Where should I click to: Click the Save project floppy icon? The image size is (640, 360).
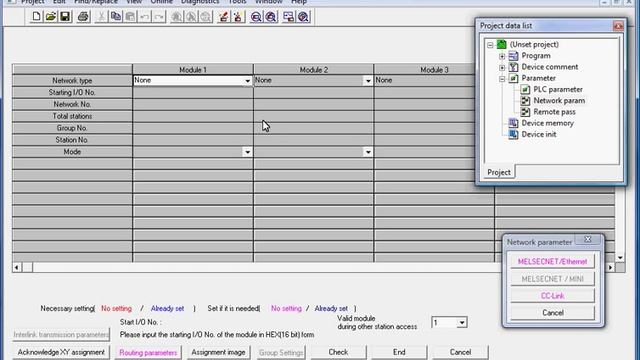tap(65, 17)
